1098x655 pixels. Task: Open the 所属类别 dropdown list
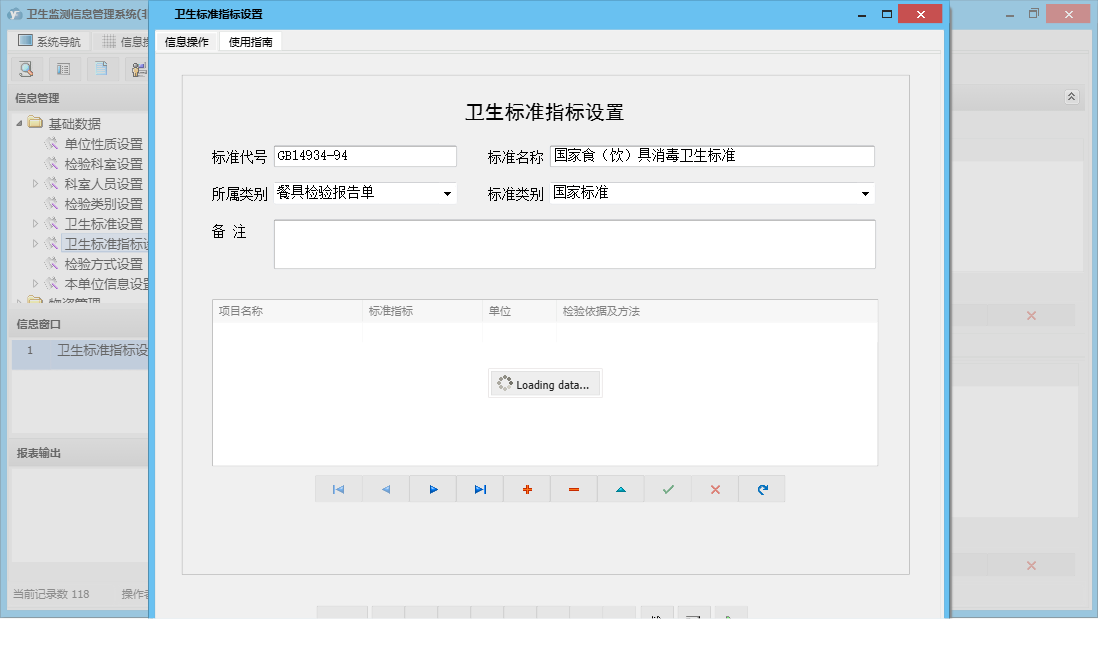point(444,194)
